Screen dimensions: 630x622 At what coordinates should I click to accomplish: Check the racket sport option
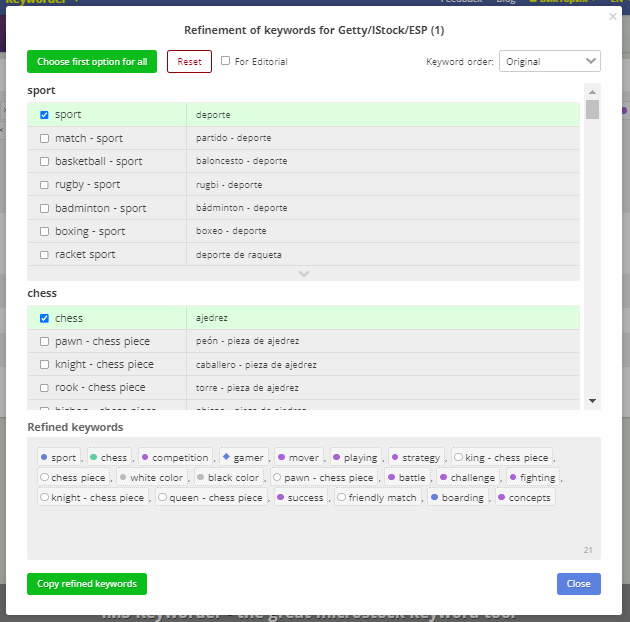(44, 255)
